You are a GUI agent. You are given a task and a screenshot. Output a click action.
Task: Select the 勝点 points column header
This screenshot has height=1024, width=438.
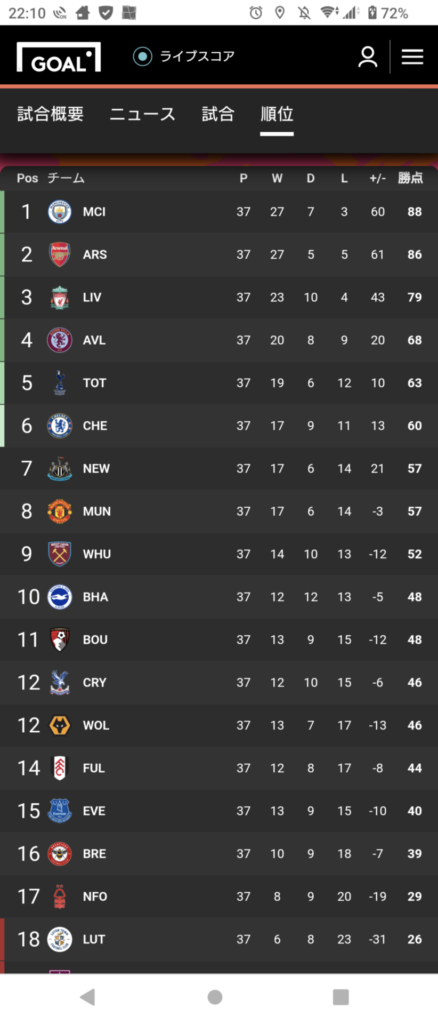411,178
